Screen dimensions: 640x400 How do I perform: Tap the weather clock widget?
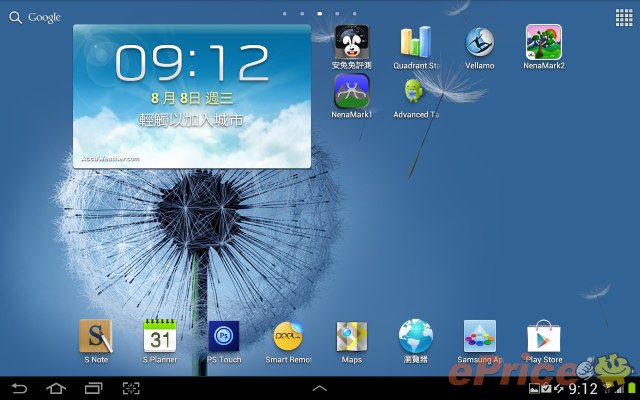192,96
